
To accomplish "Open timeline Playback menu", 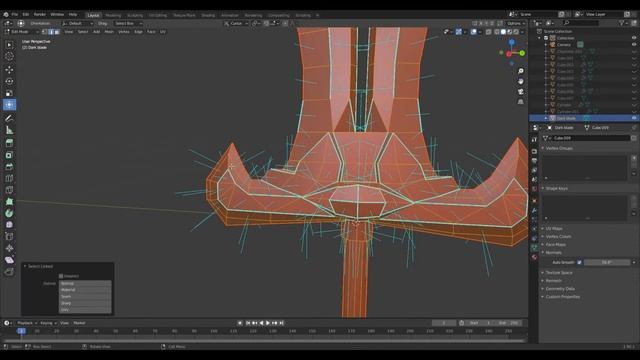I will (x=27, y=323).
